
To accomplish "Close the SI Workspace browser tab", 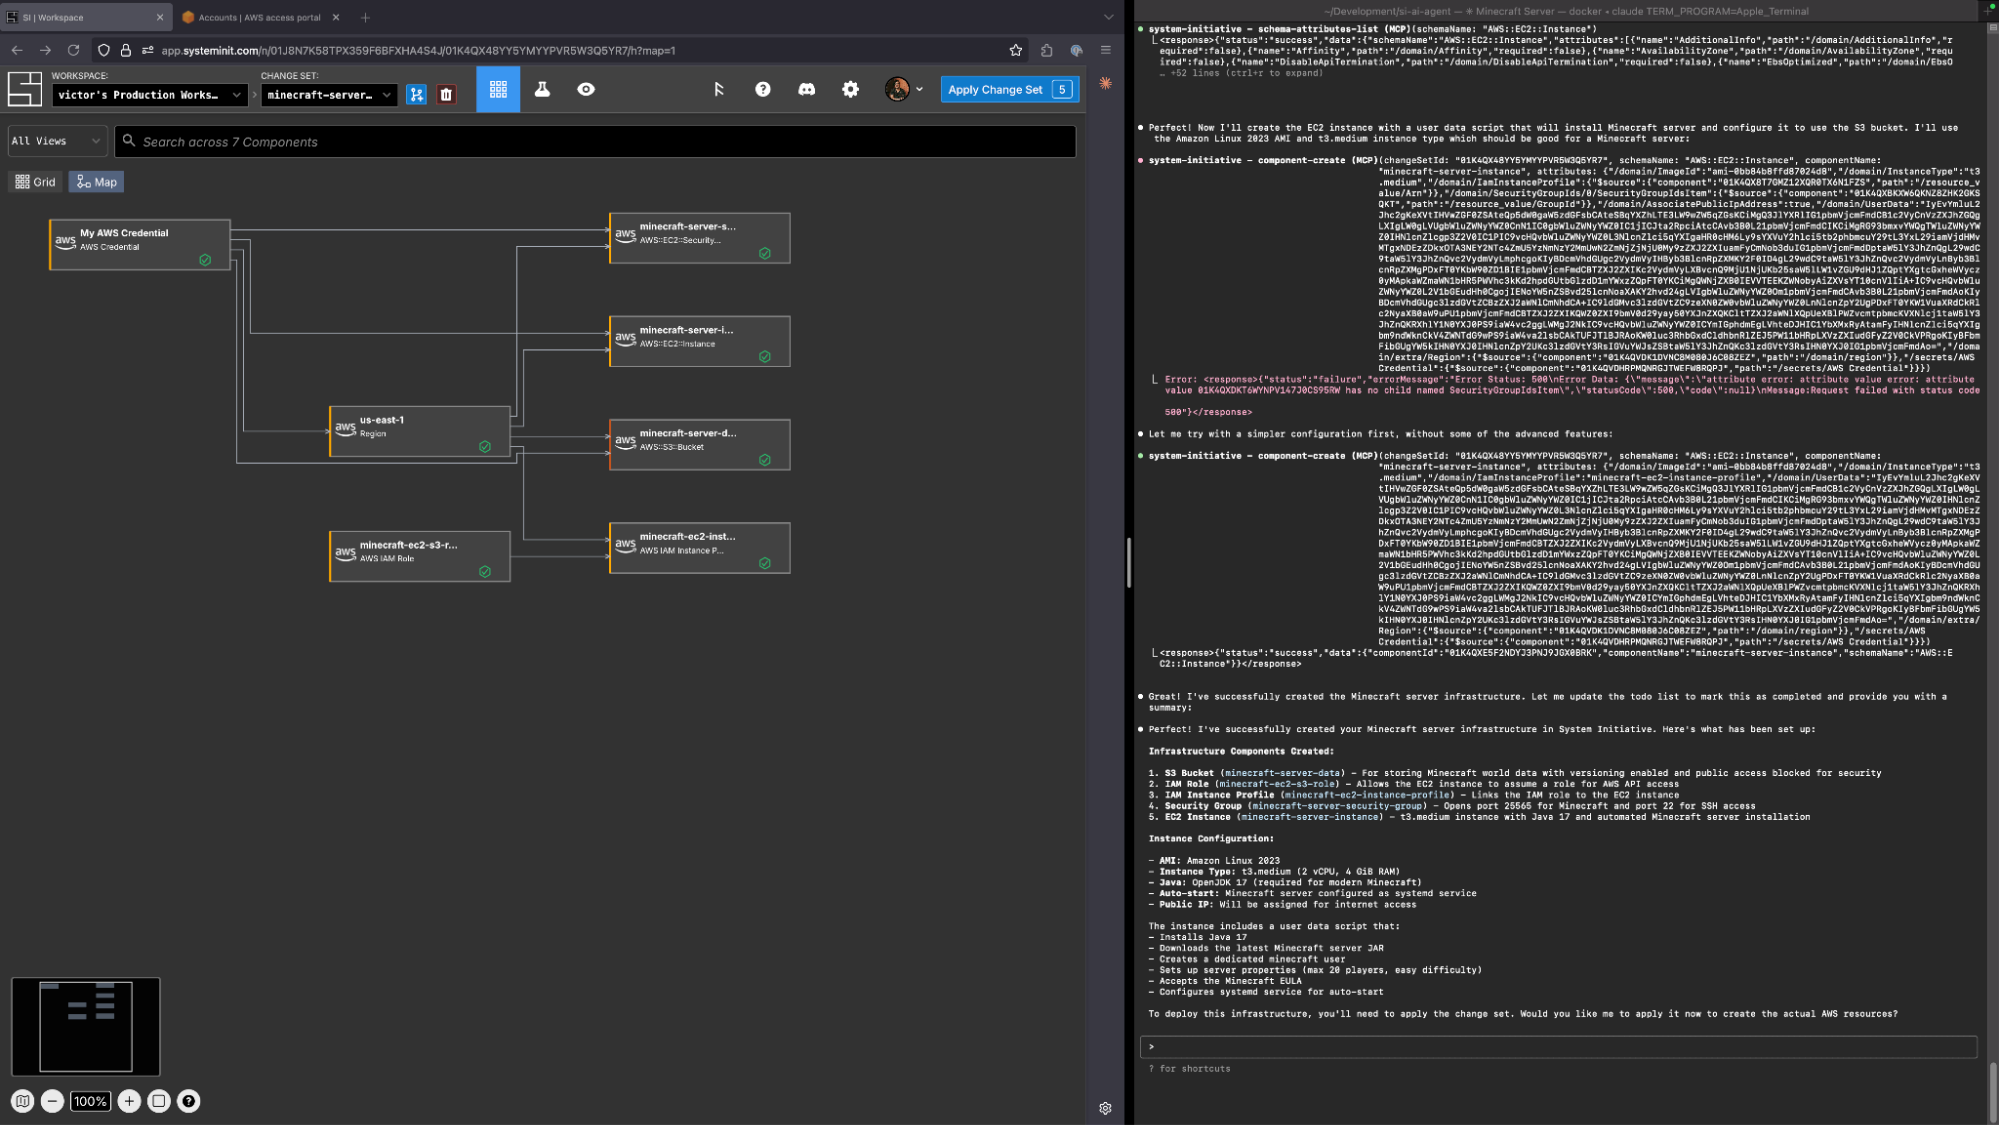I will click(160, 17).
